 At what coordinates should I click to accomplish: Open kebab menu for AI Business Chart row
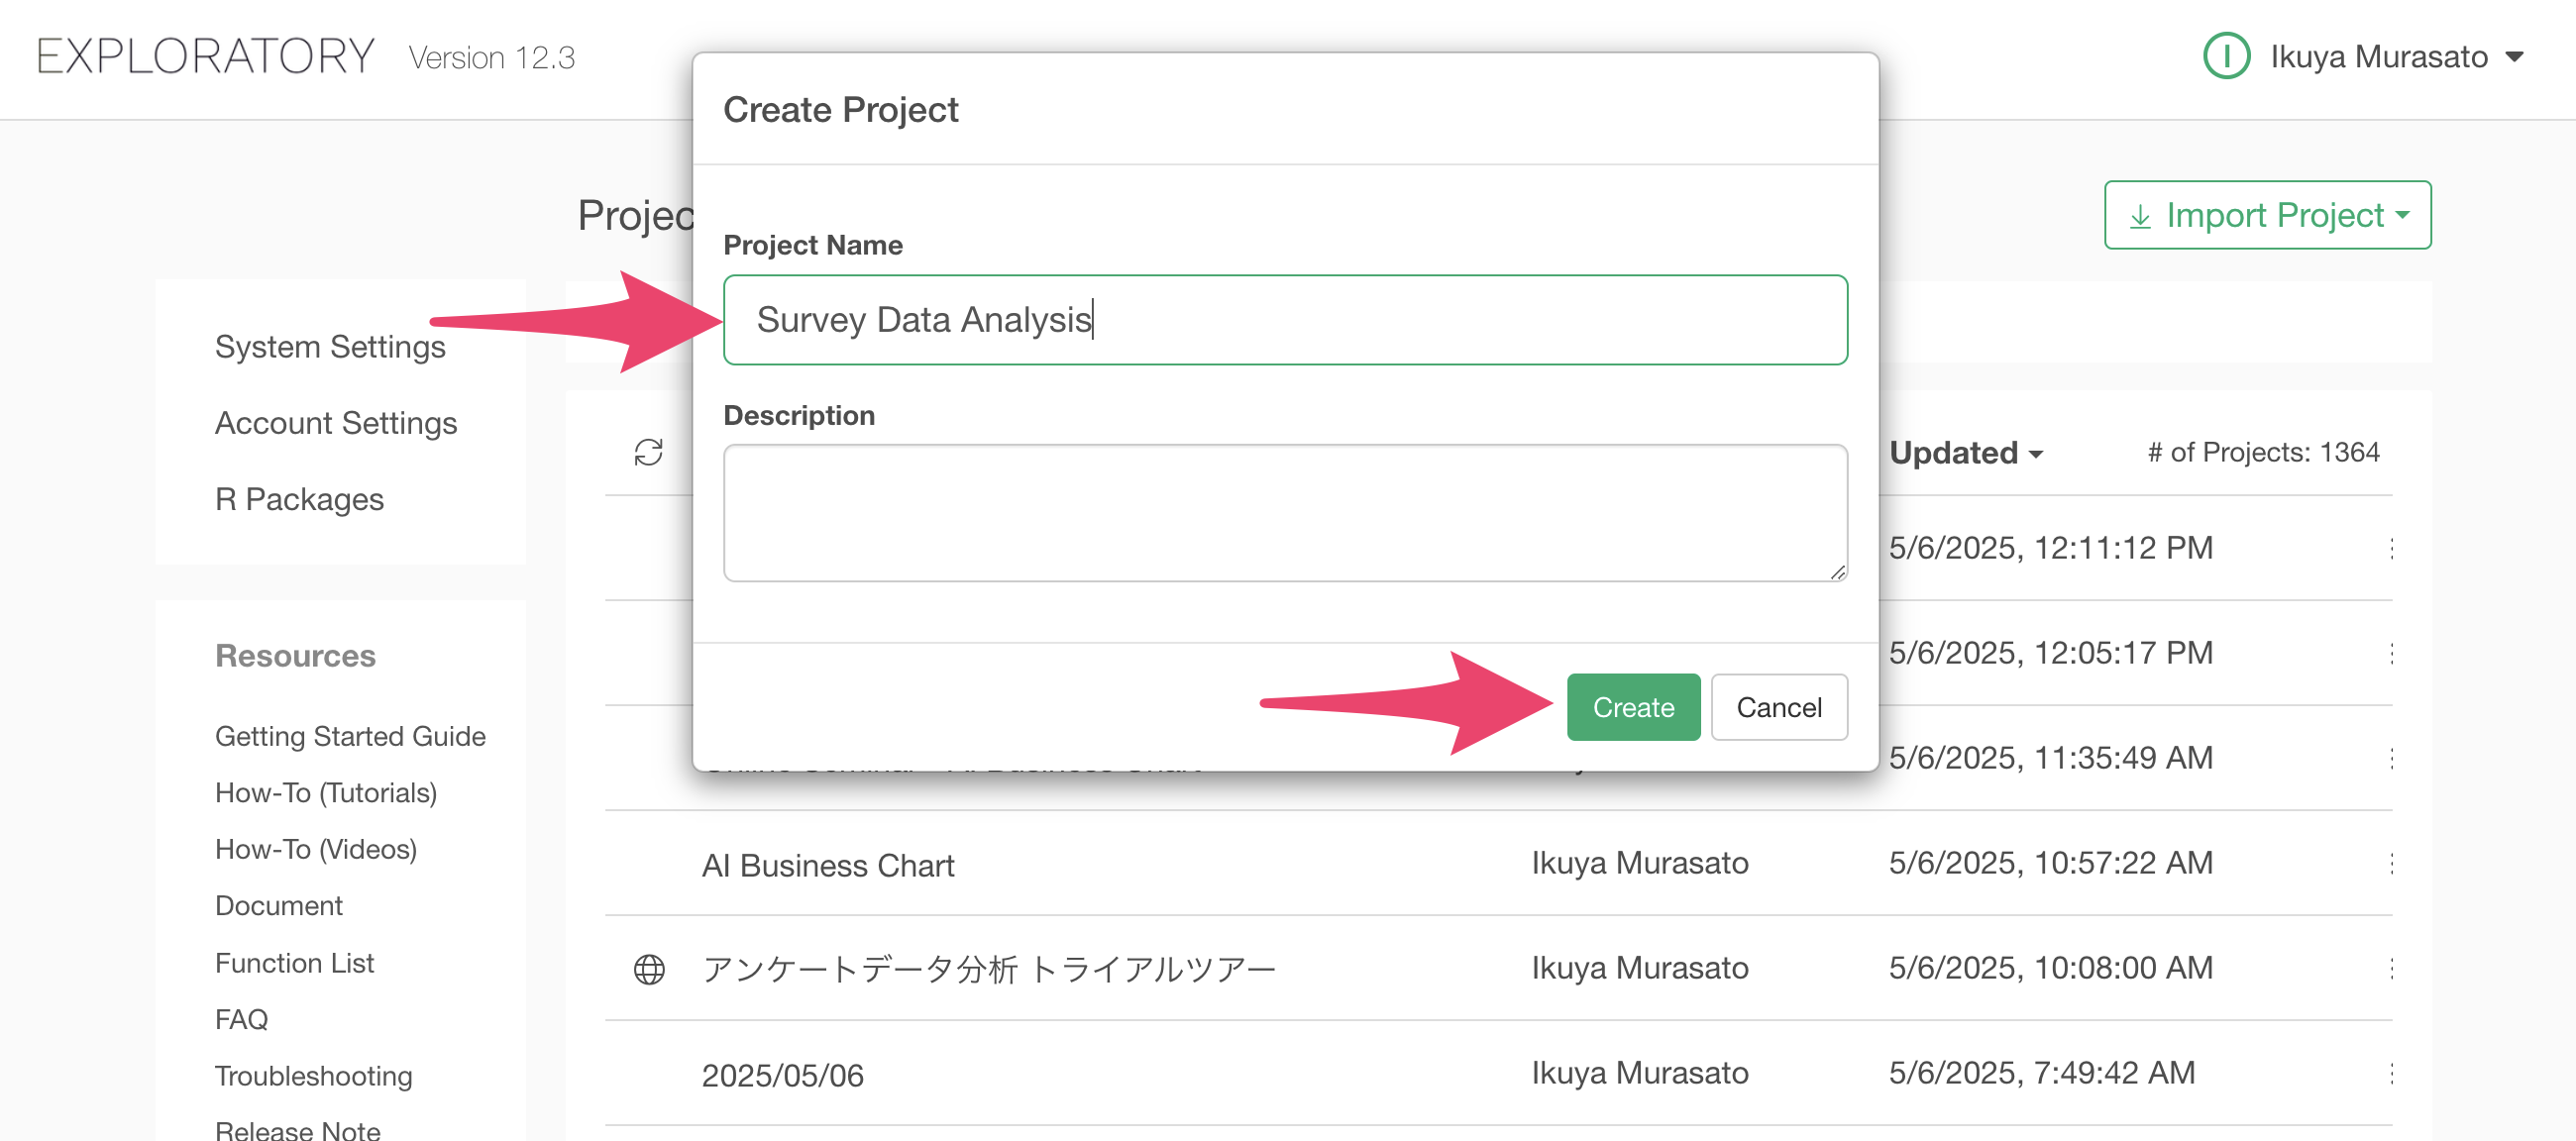(x=2391, y=863)
